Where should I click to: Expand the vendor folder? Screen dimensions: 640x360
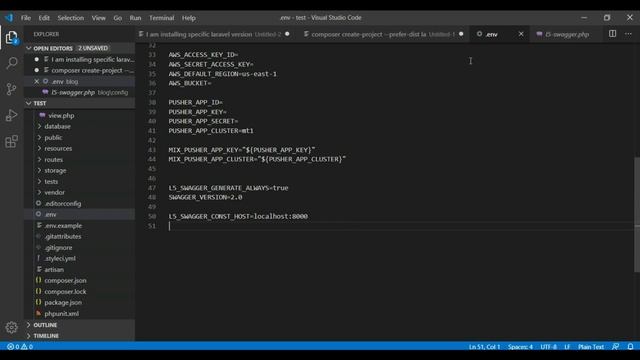(x=54, y=192)
